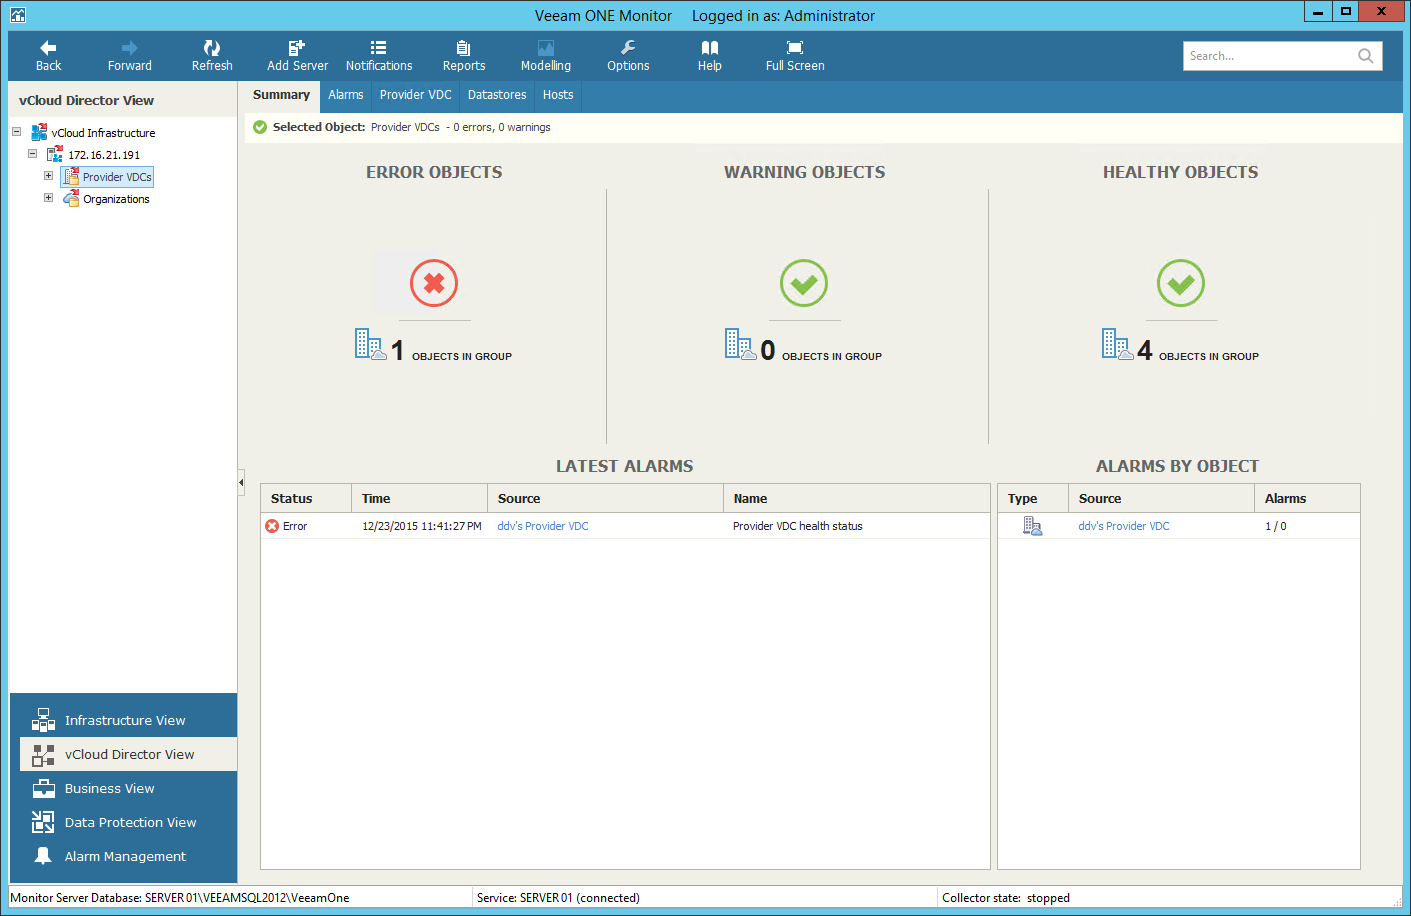Open Data Protection View
Viewport: 1411px width, 916px height.
point(128,822)
